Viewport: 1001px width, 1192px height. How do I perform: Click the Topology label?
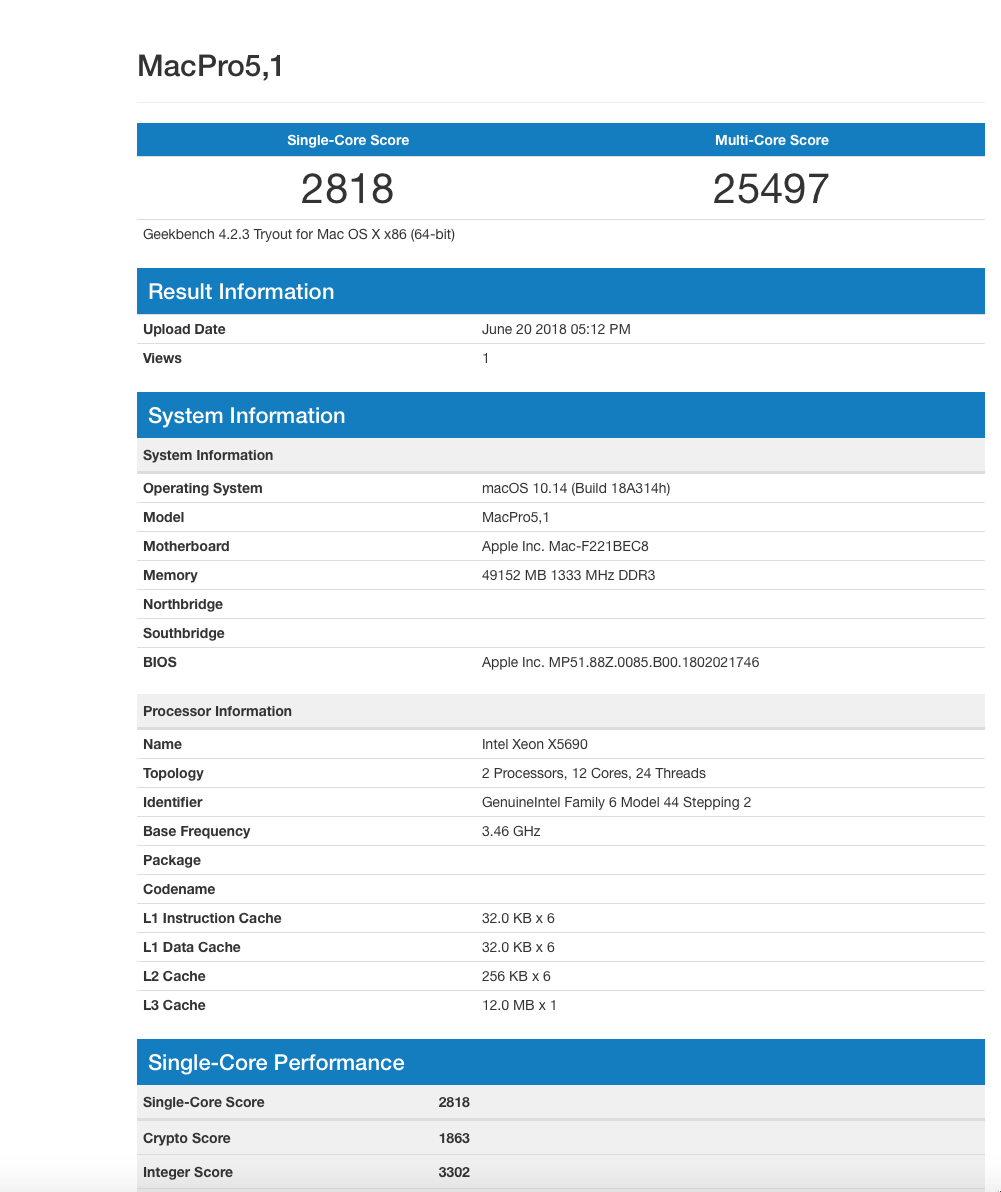[x=173, y=773]
